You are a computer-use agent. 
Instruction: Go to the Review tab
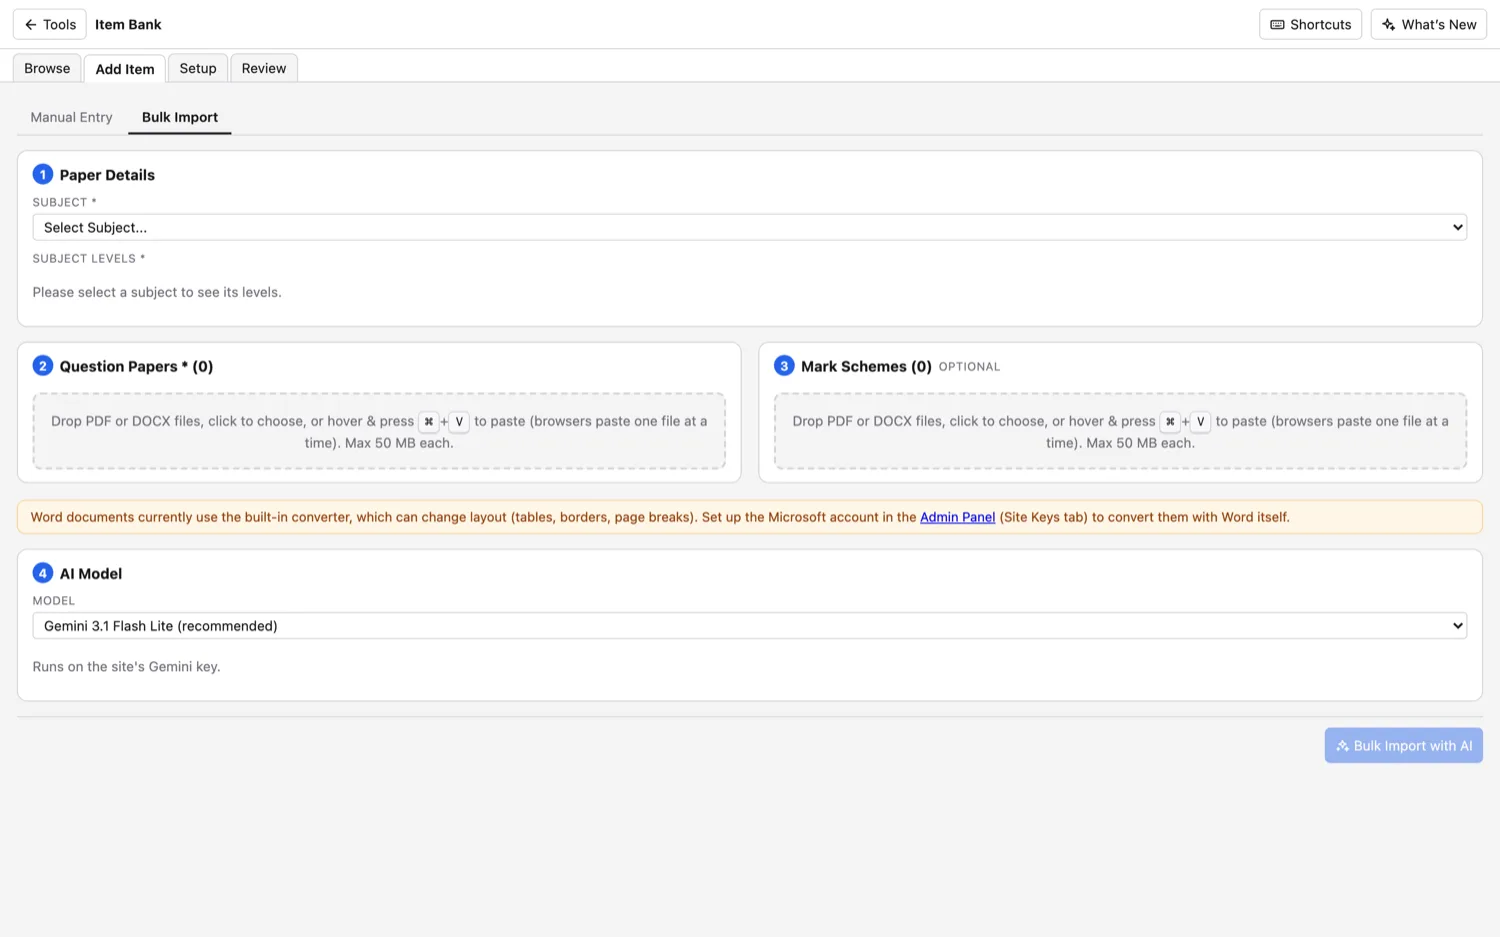264,68
